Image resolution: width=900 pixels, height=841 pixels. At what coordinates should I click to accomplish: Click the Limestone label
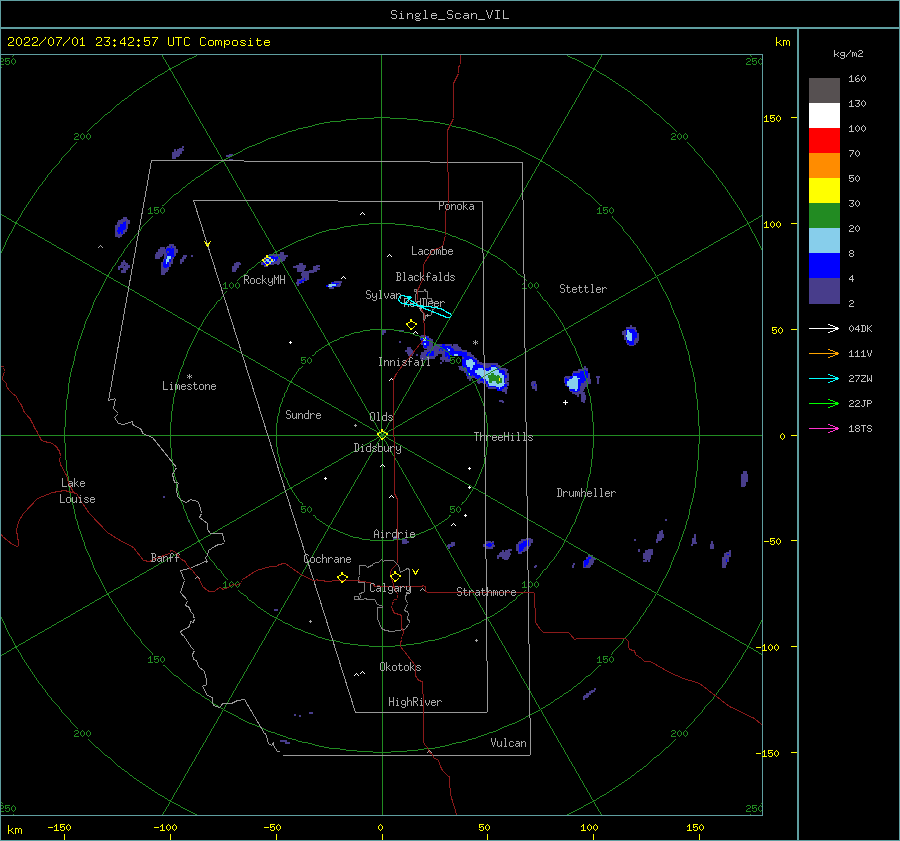point(189,386)
